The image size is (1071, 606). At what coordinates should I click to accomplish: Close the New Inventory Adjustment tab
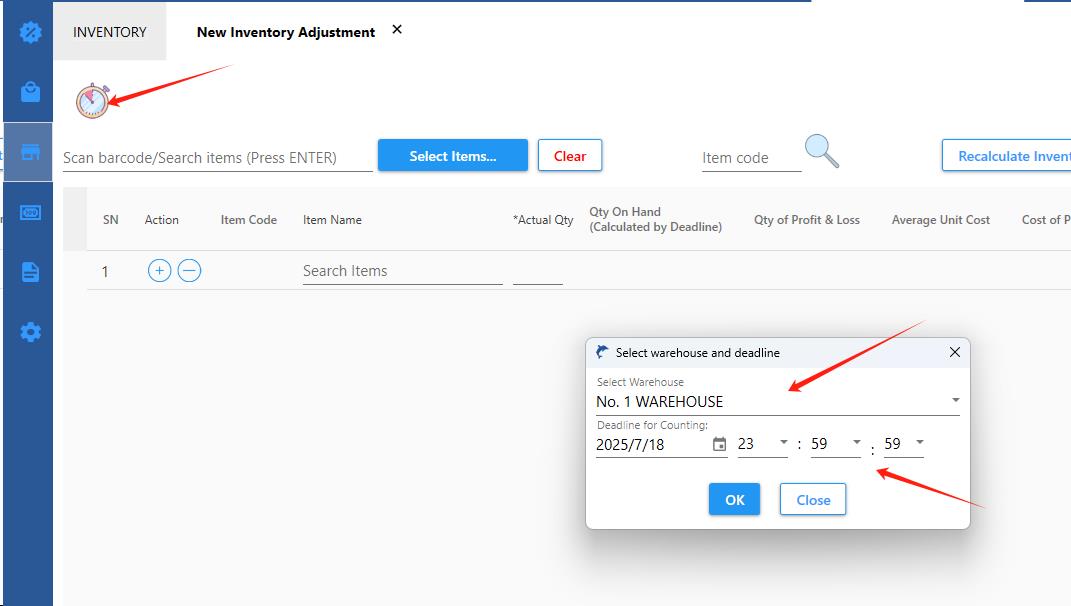pos(397,30)
